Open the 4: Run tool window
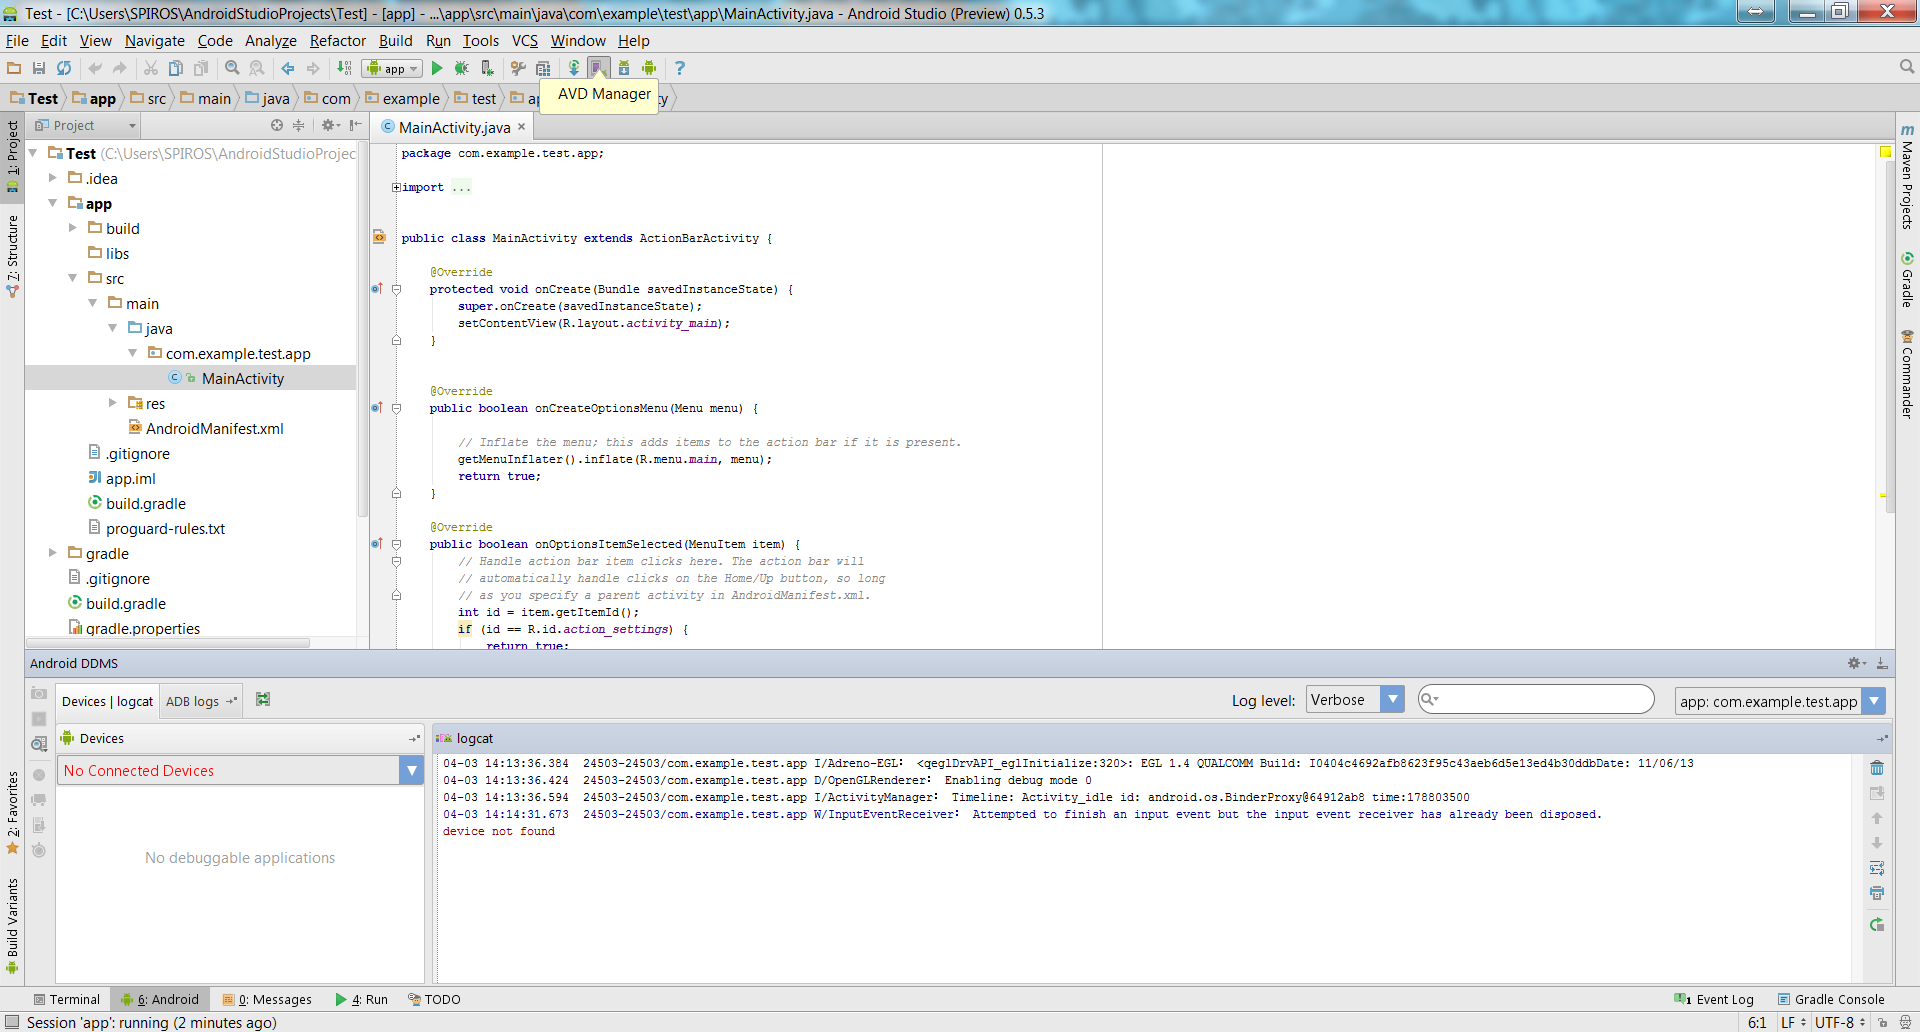 click(x=362, y=999)
